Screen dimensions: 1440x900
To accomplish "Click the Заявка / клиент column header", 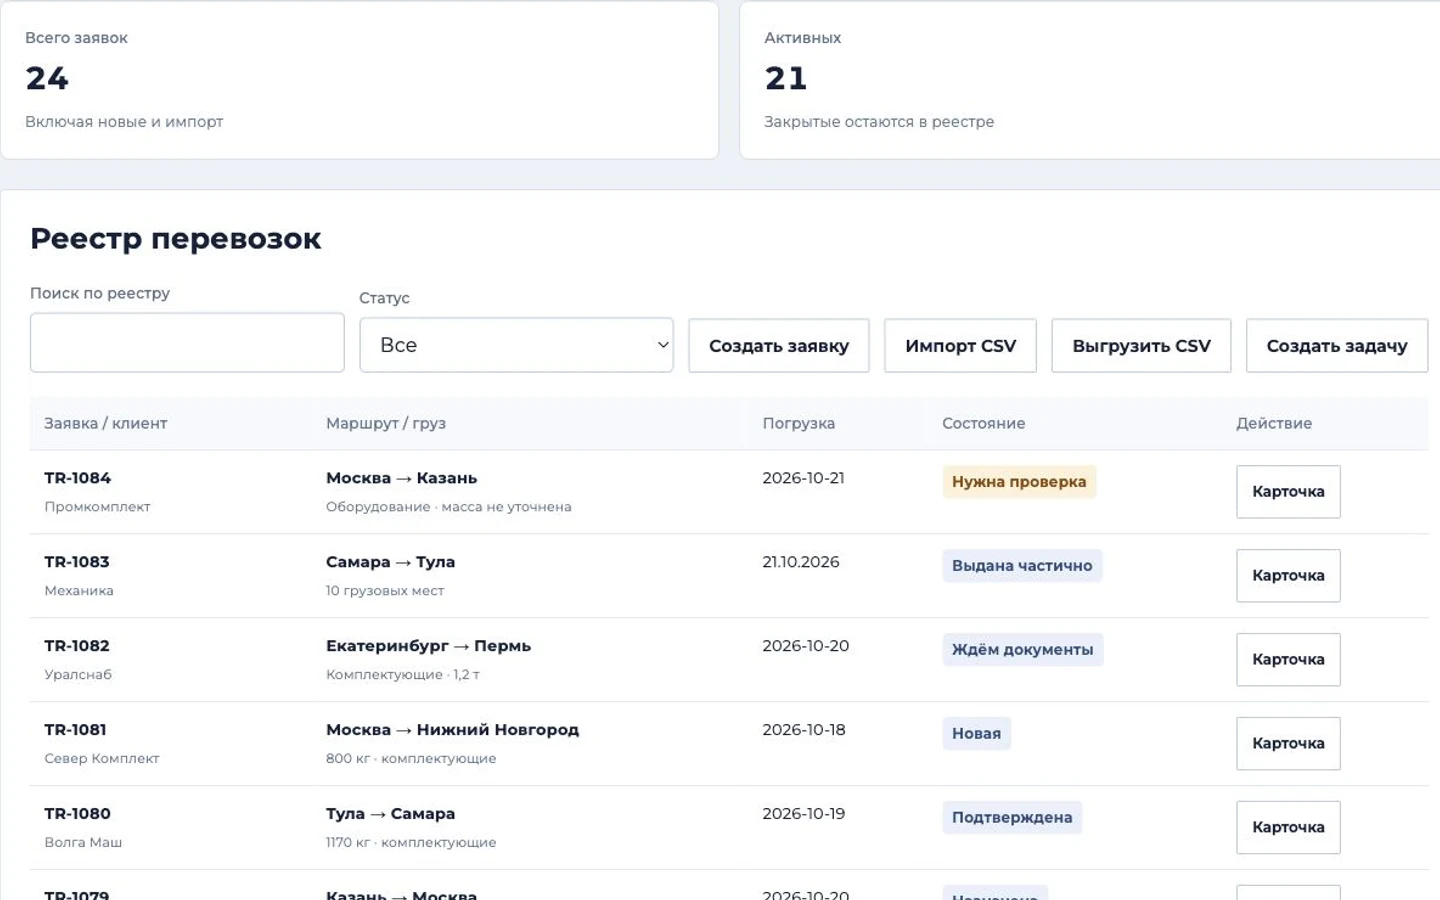I will tap(106, 424).
